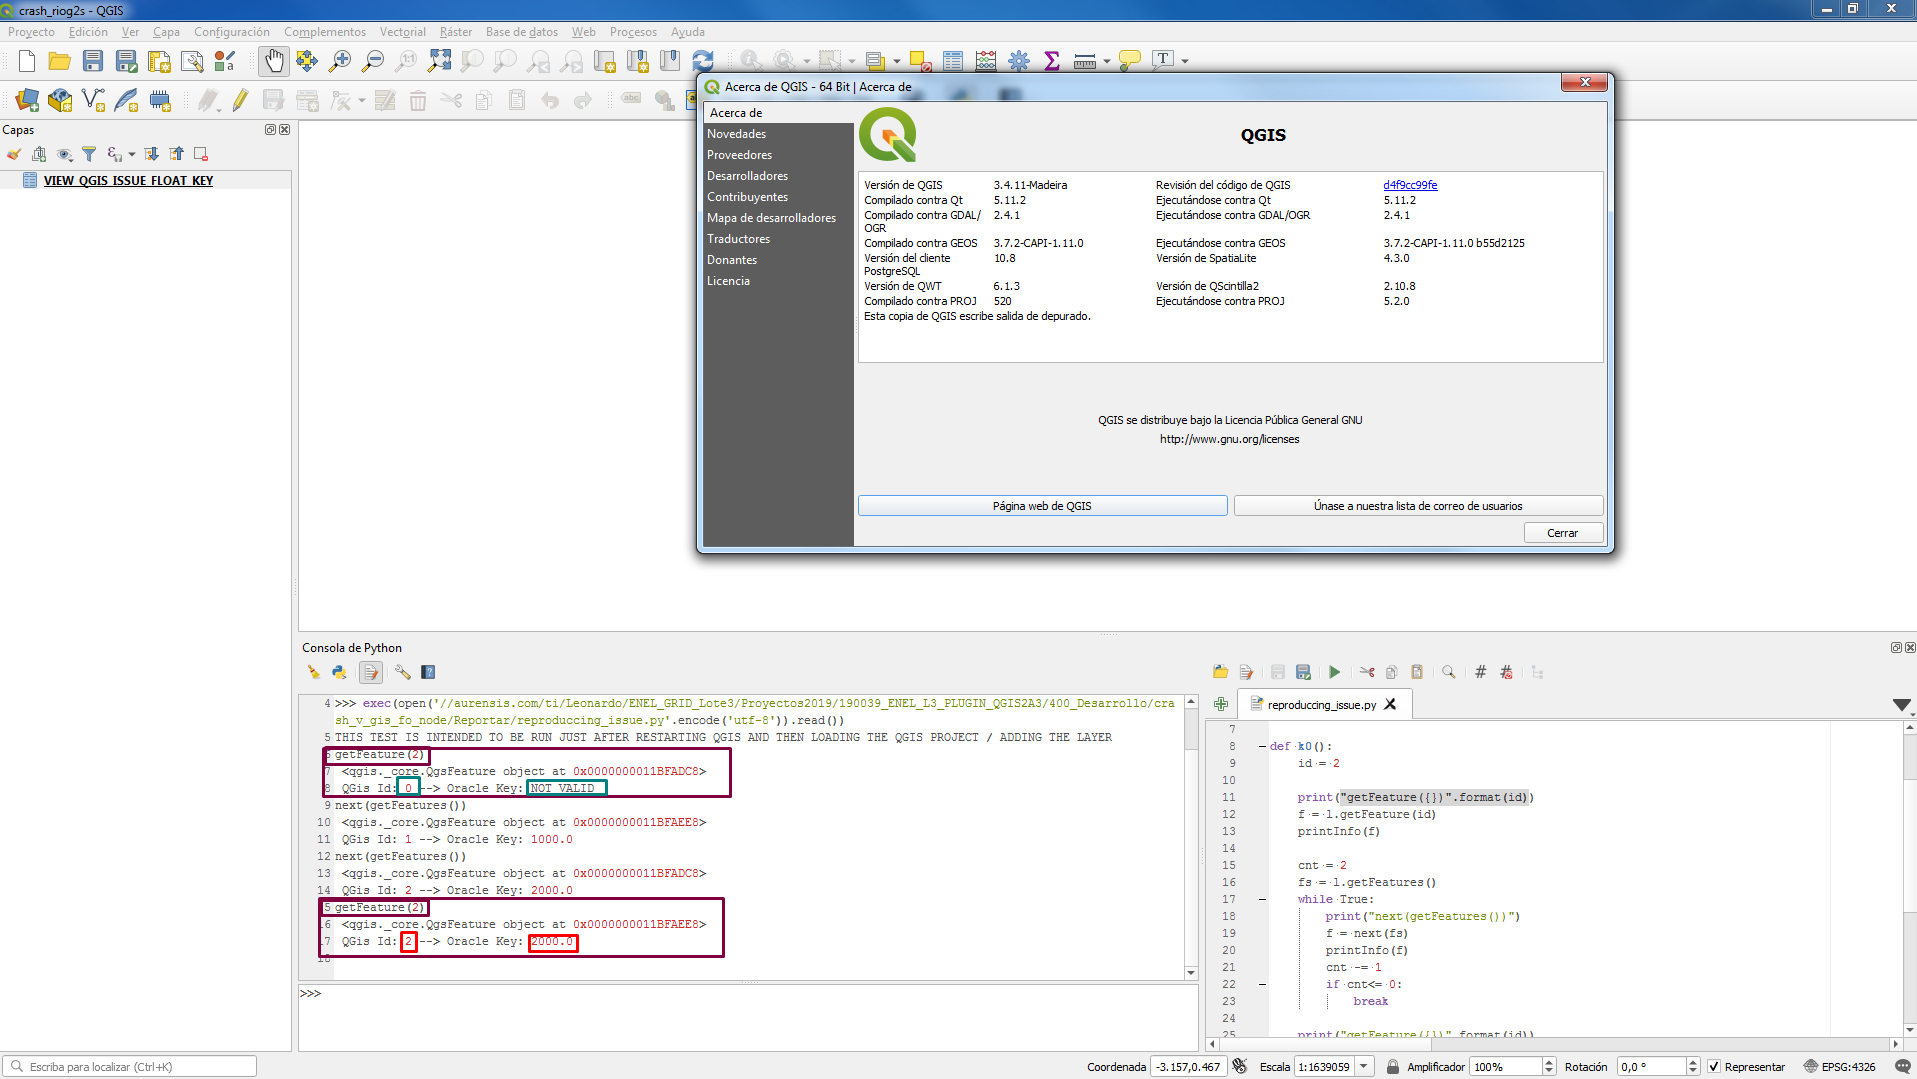Image resolution: width=1917 pixels, height=1079 pixels.
Task: Open the Proyecto menu
Action: coord(31,32)
